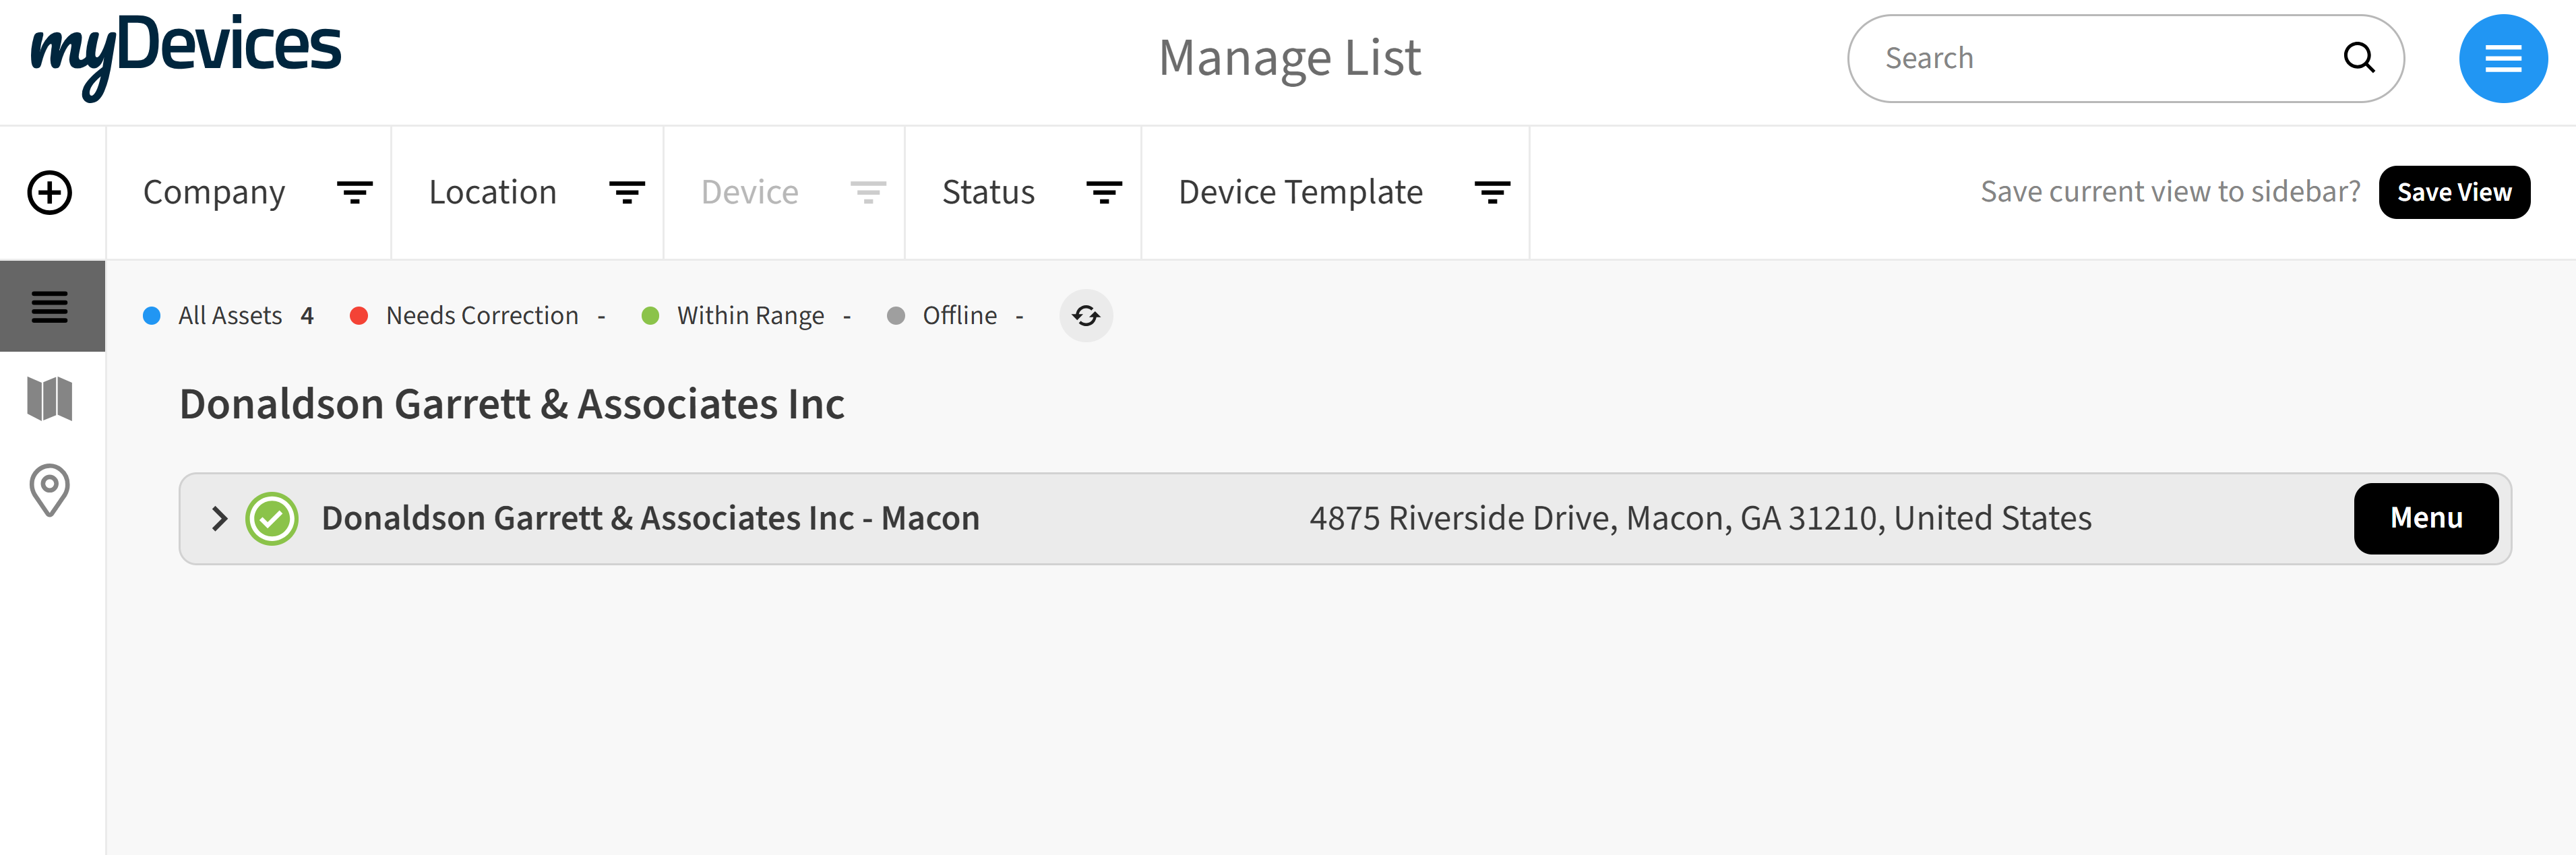Click green check status icon for Macon
The image size is (2576, 855).
coord(272,519)
